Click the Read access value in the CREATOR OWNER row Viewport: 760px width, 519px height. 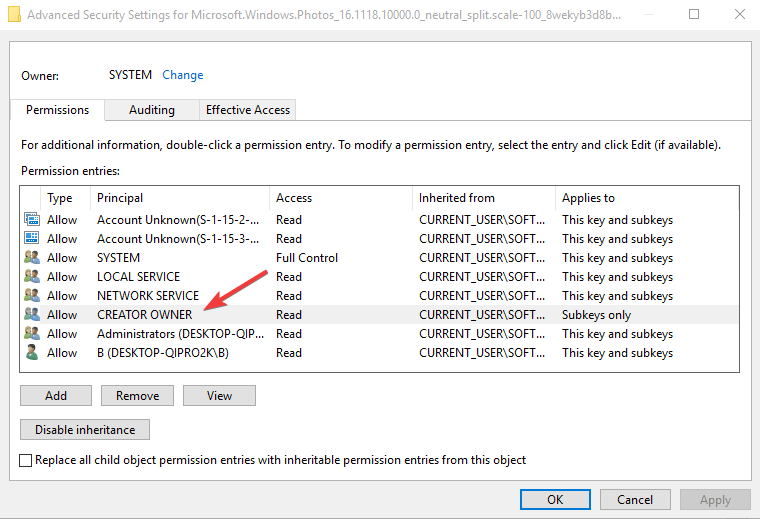click(289, 315)
